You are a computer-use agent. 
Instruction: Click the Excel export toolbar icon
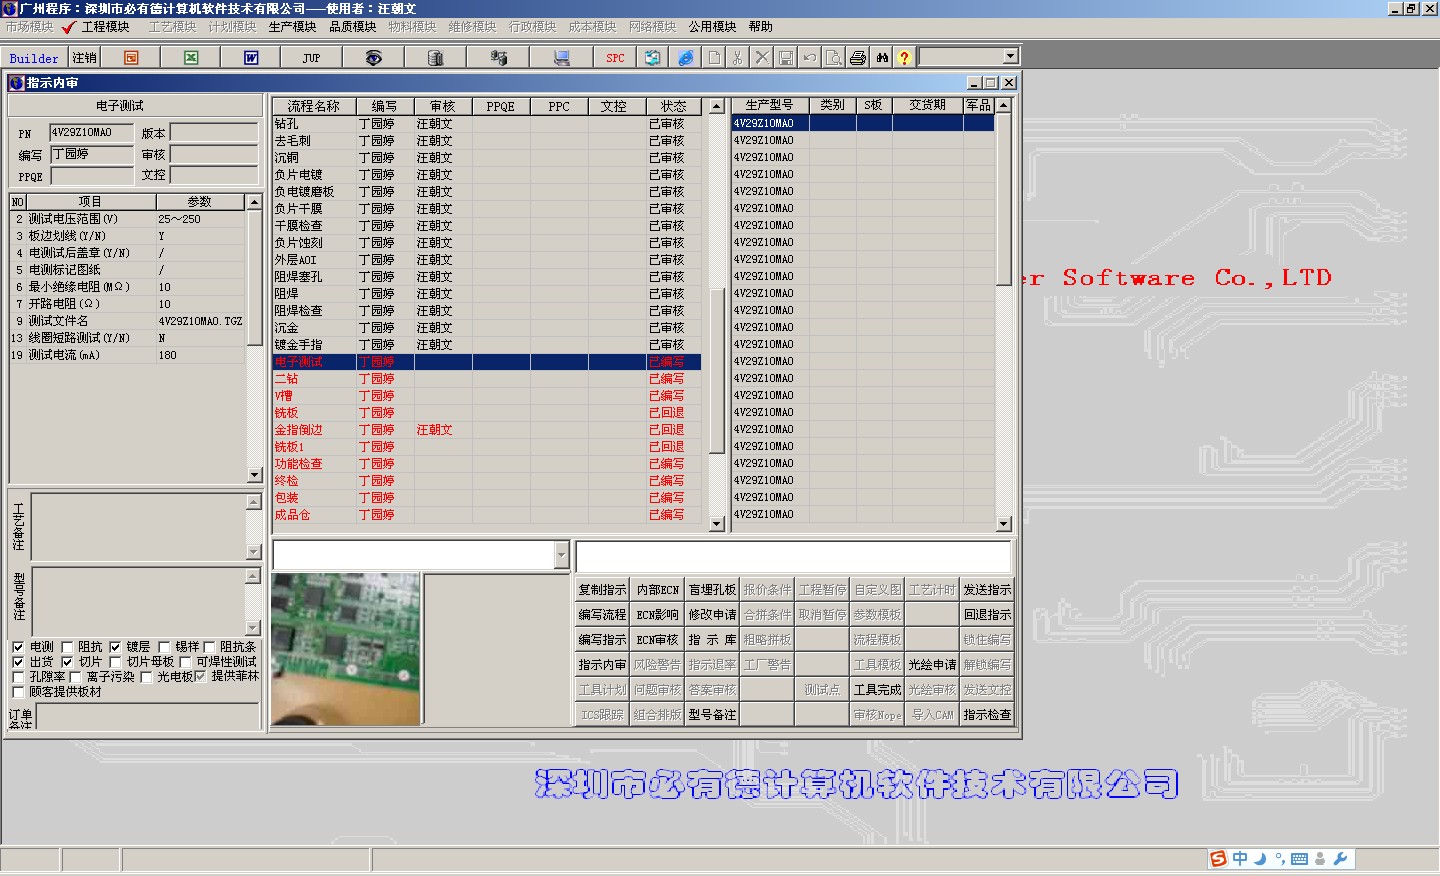click(191, 58)
